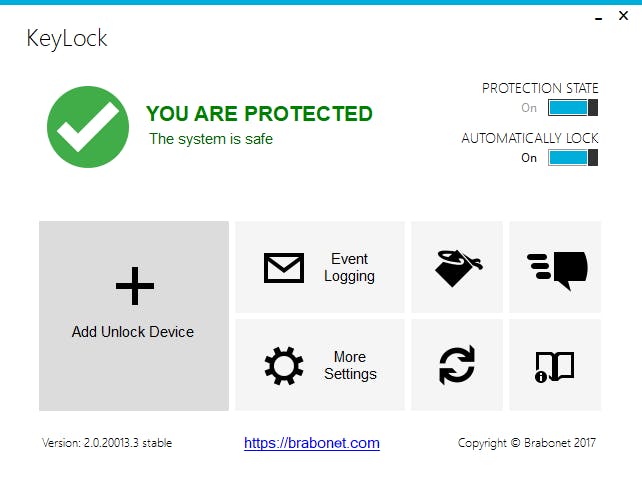Viewport: 642px width, 496px height.
Task: Click the version number text
Action: [x=106, y=443]
